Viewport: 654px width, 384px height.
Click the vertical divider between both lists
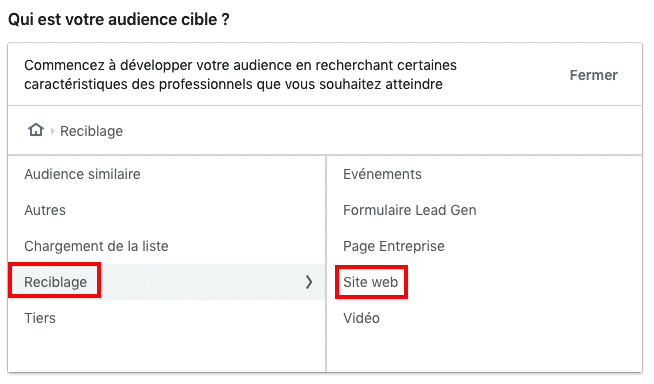coord(326,264)
